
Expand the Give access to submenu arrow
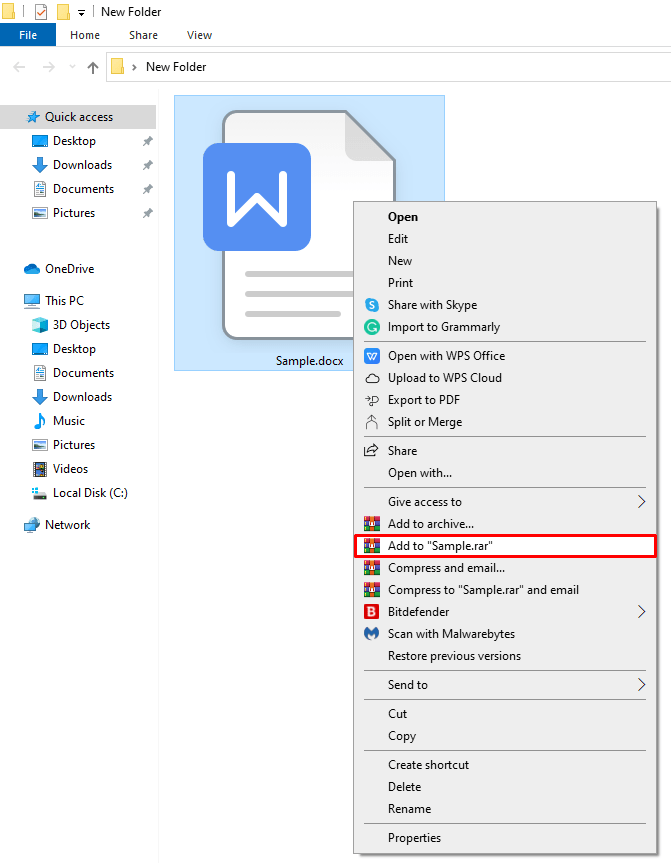[641, 501]
